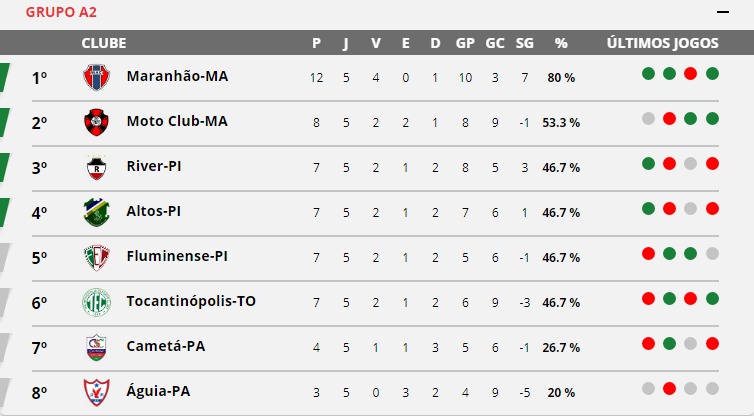
Task: Click the CLUBE column header
Action: [x=104, y=43]
